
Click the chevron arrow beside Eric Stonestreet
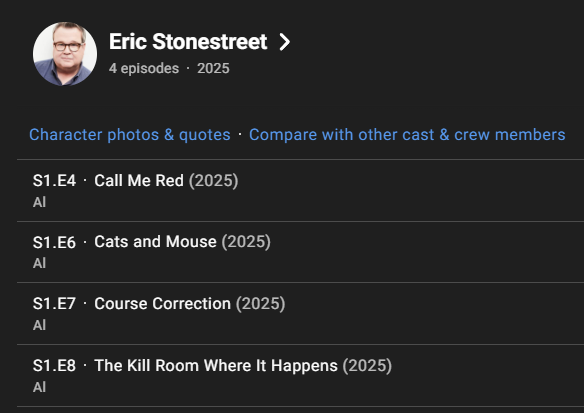pyautogui.click(x=285, y=42)
